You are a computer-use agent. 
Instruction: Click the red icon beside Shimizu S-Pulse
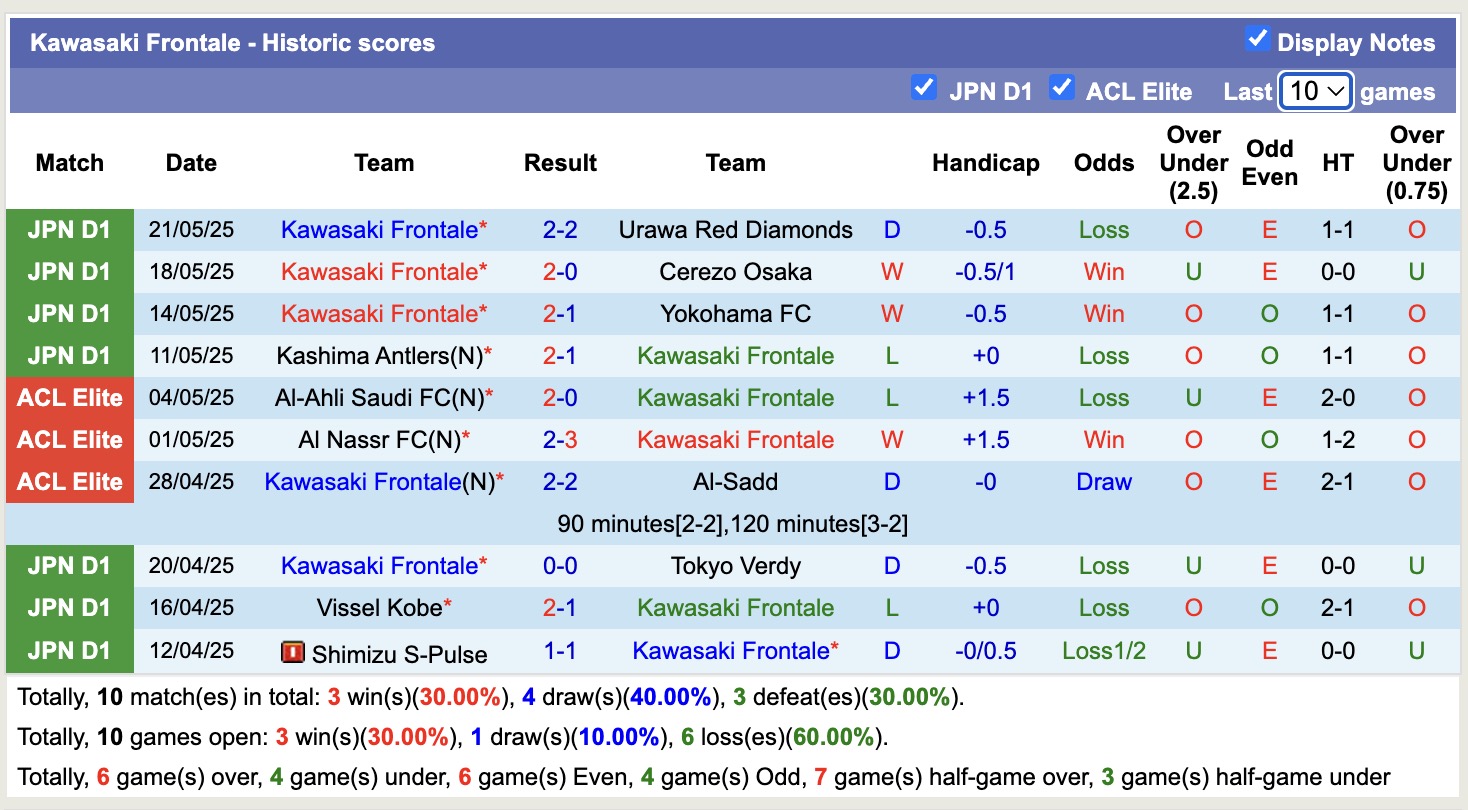pos(291,651)
